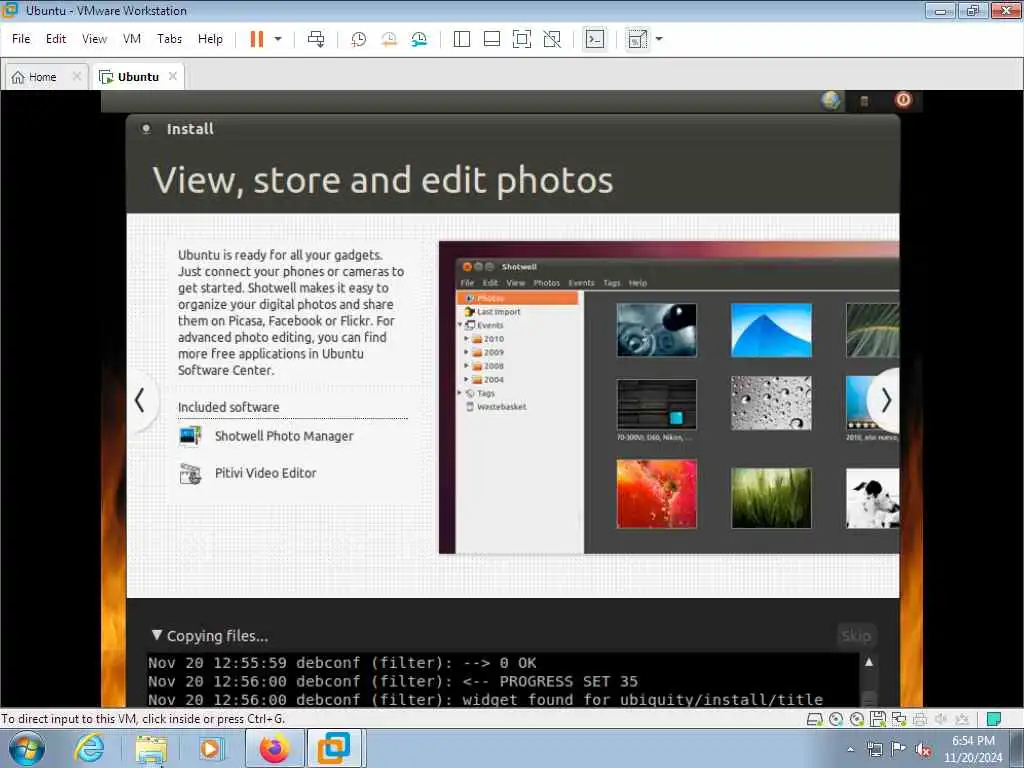Take a snapshot of the virtual machine
The width and height of the screenshot is (1024, 768).
[x=359, y=39]
